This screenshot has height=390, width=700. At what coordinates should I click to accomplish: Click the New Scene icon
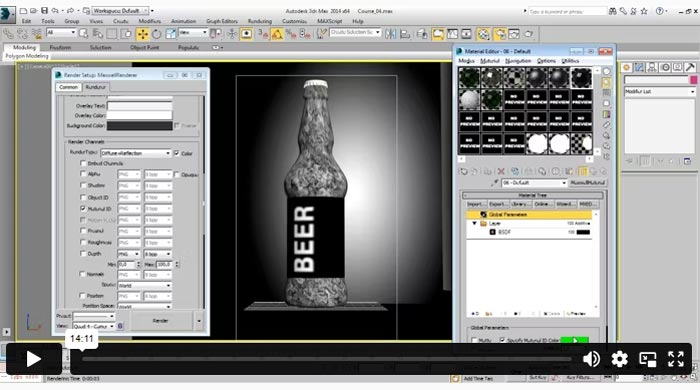pos(23,10)
